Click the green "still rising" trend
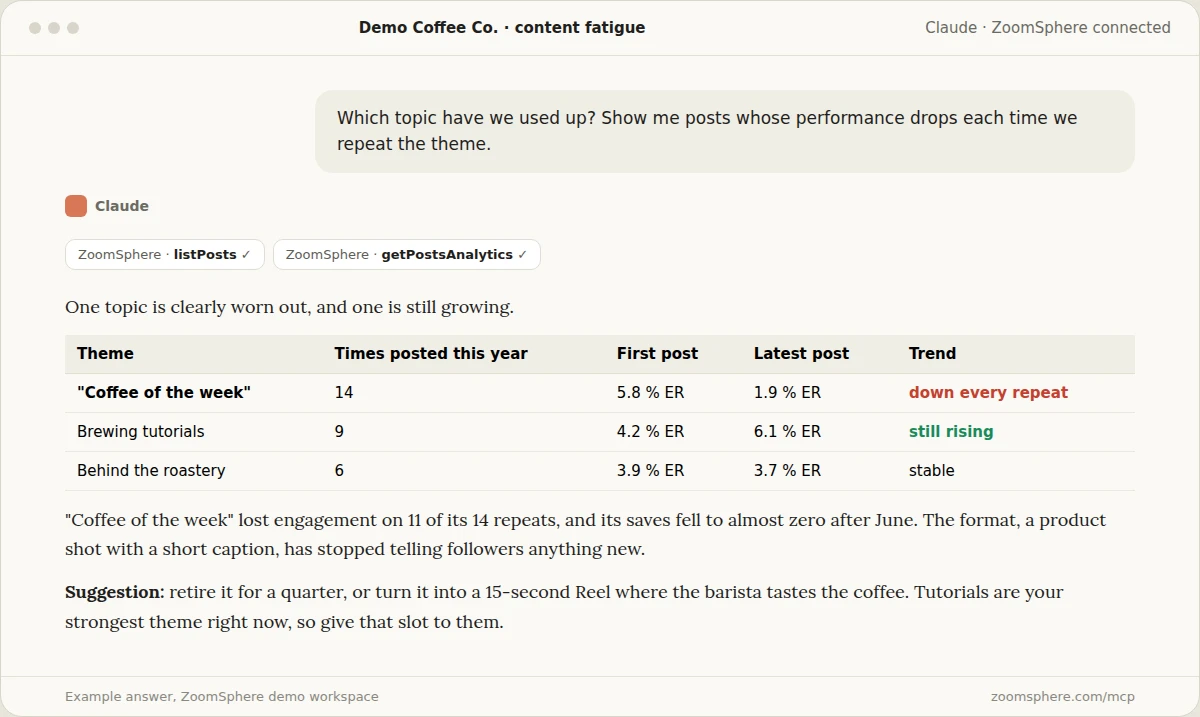 [x=951, y=432]
